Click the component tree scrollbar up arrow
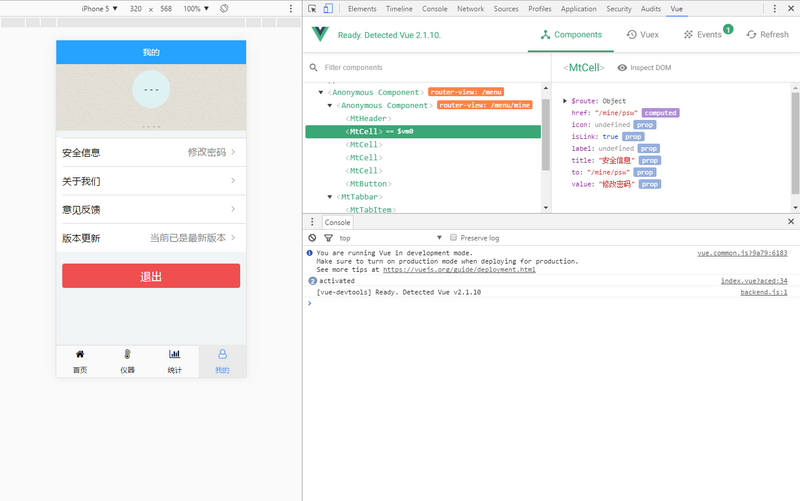 (x=546, y=88)
